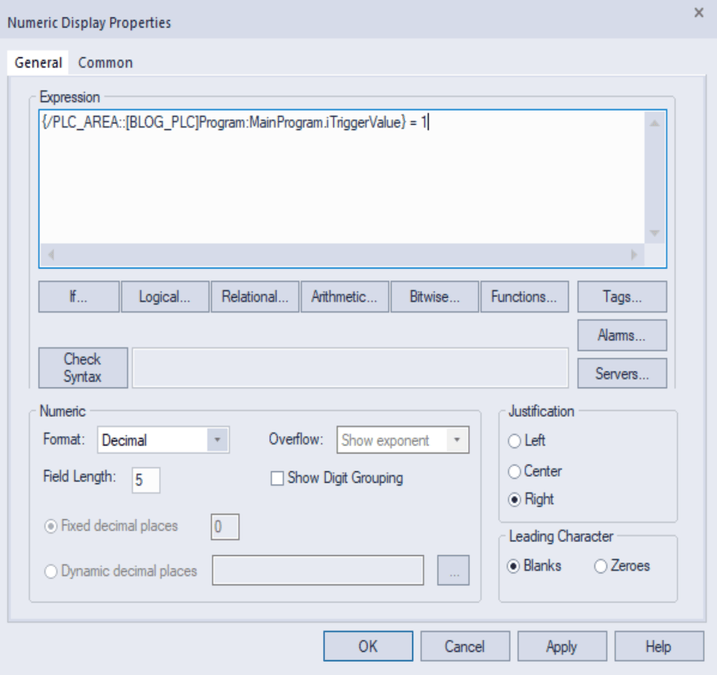
Task: Browse tags with the Tags... button
Action: point(622,297)
